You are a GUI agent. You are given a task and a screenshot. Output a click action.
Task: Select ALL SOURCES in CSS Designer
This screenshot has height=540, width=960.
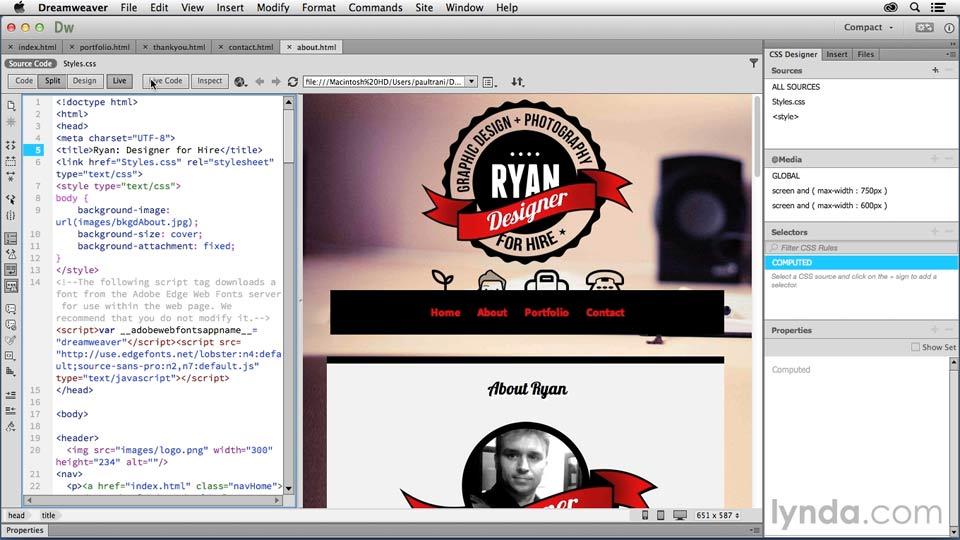coord(795,87)
